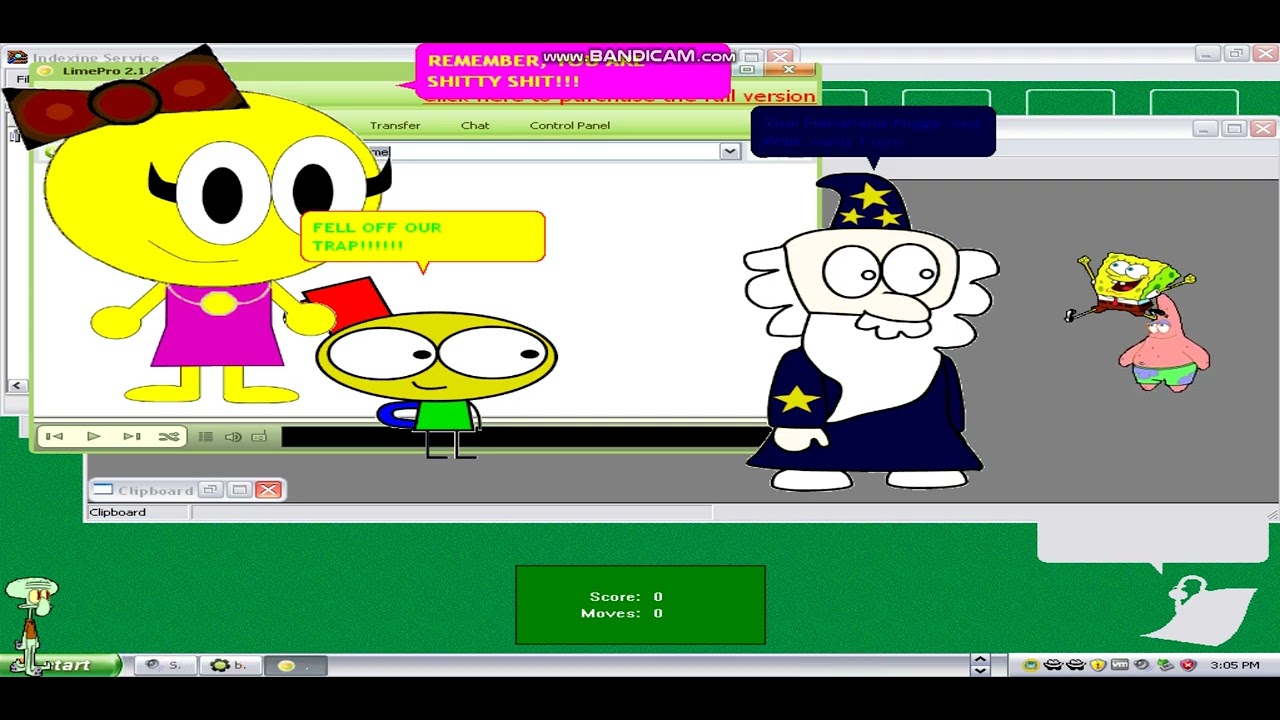1280x720 pixels.
Task: Click the taskbar scroll up arrow
Action: pos(980,659)
